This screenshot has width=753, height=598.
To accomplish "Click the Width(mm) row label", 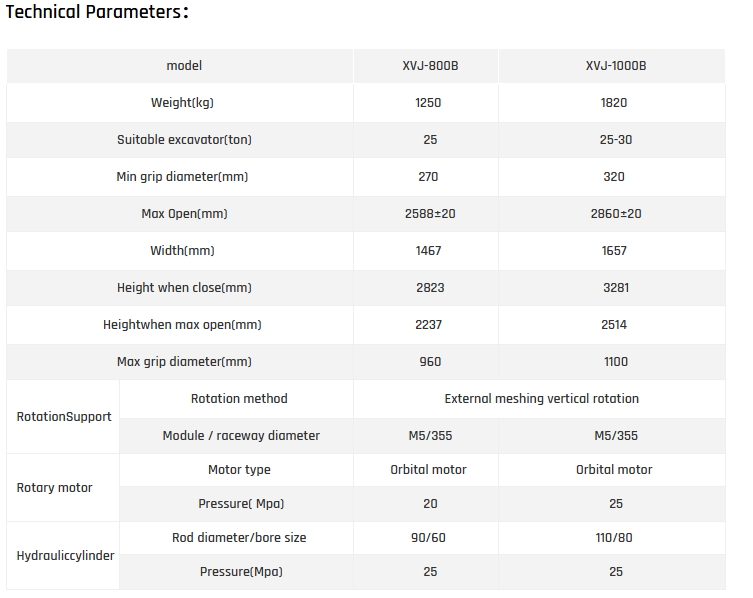I will 182,251.
